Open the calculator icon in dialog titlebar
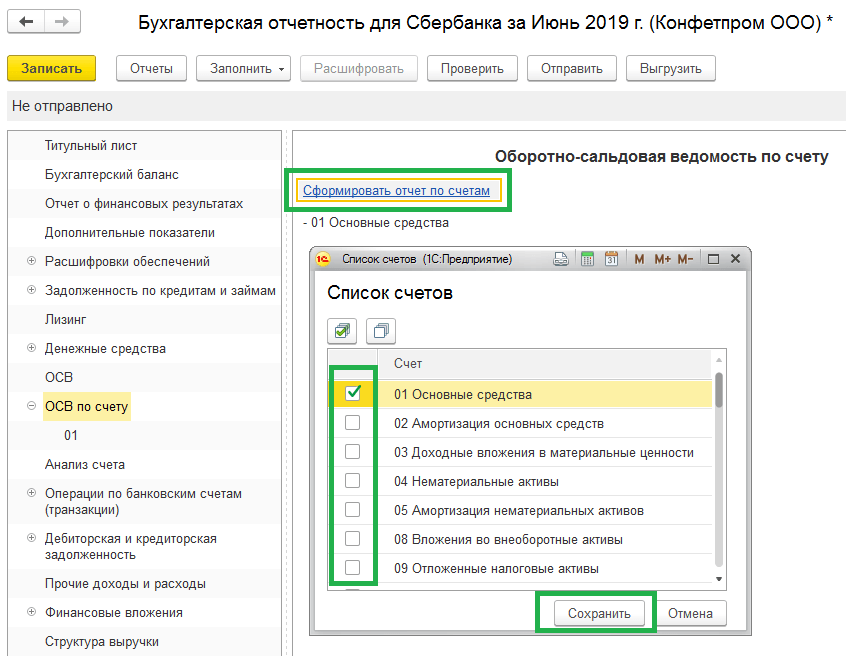This screenshot has height=656, width=846. pyautogui.click(x=587, y=259)
